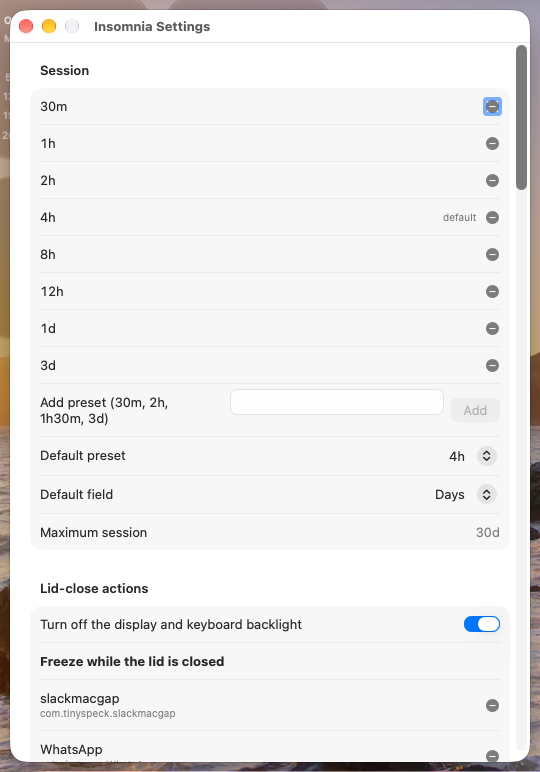Remove the 3d preset entry
The height and width of the screenshot is (772, 540).
492,365
